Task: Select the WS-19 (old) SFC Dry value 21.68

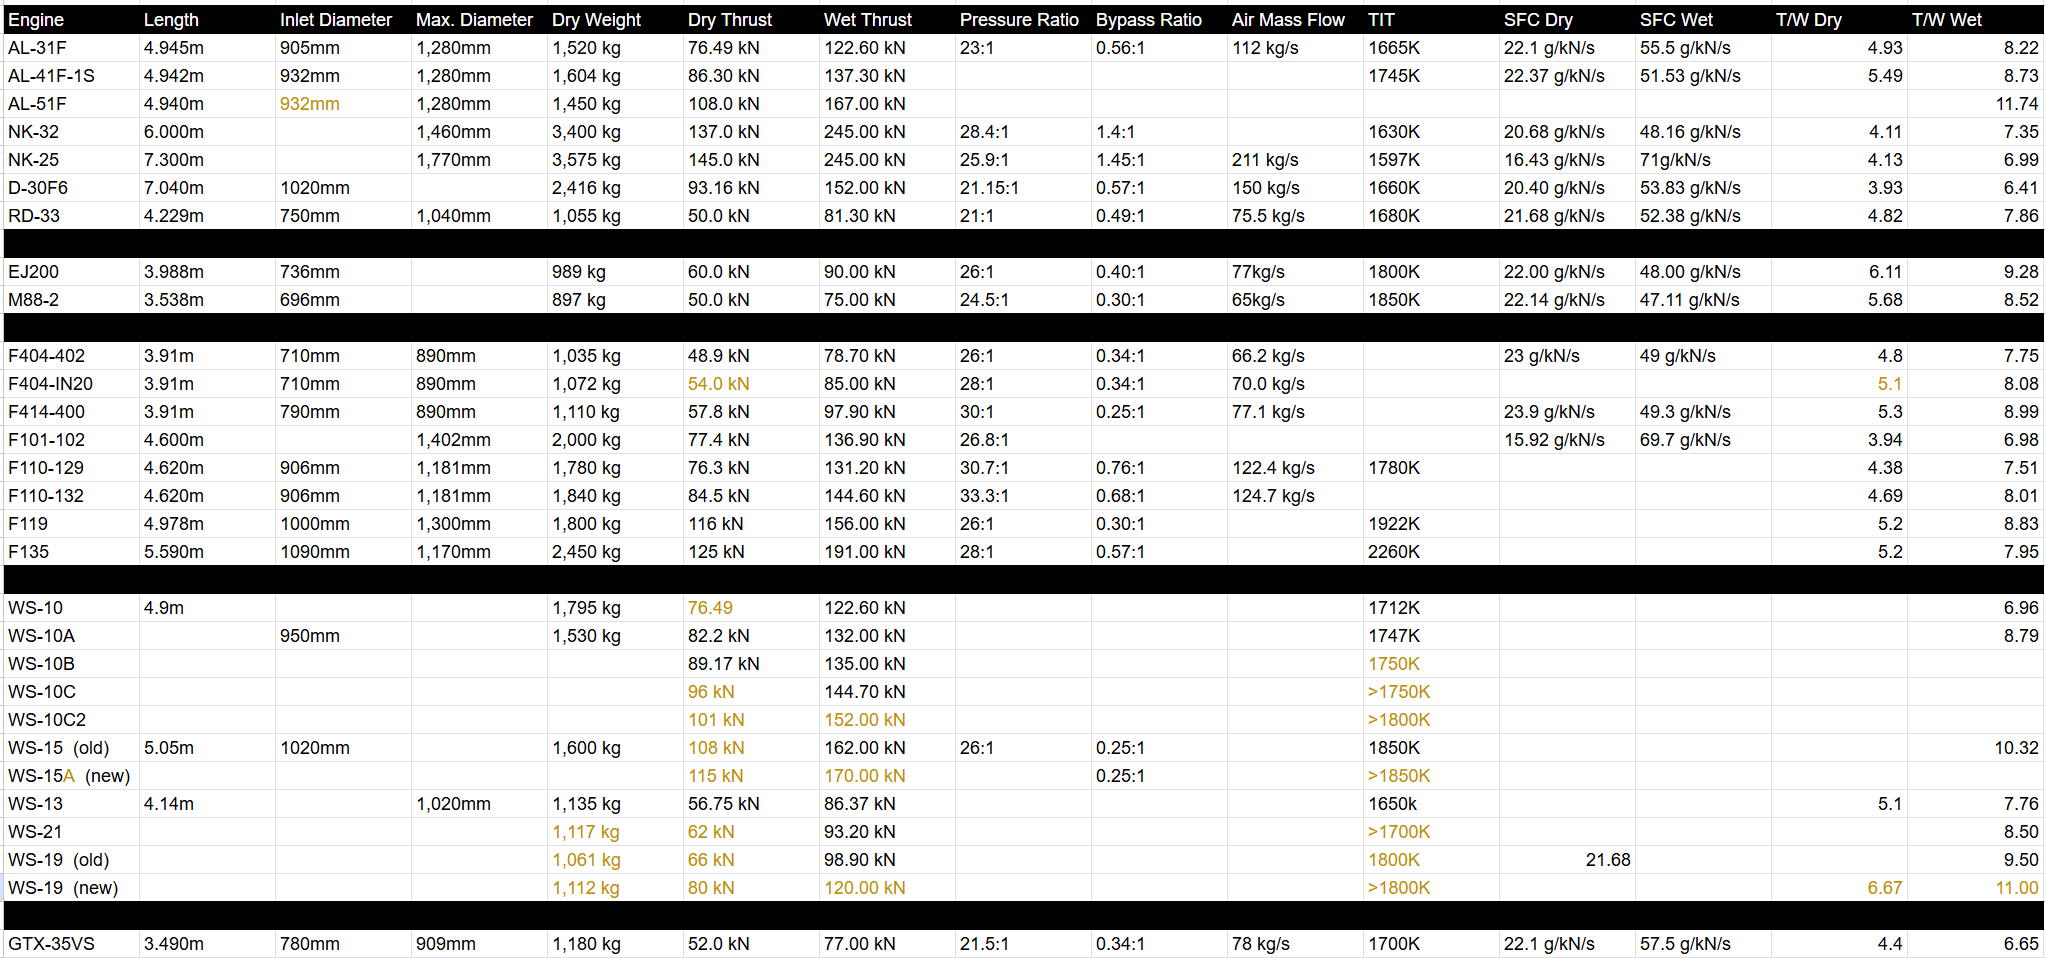Action: pyautogui.click(x=1607, y=860)
